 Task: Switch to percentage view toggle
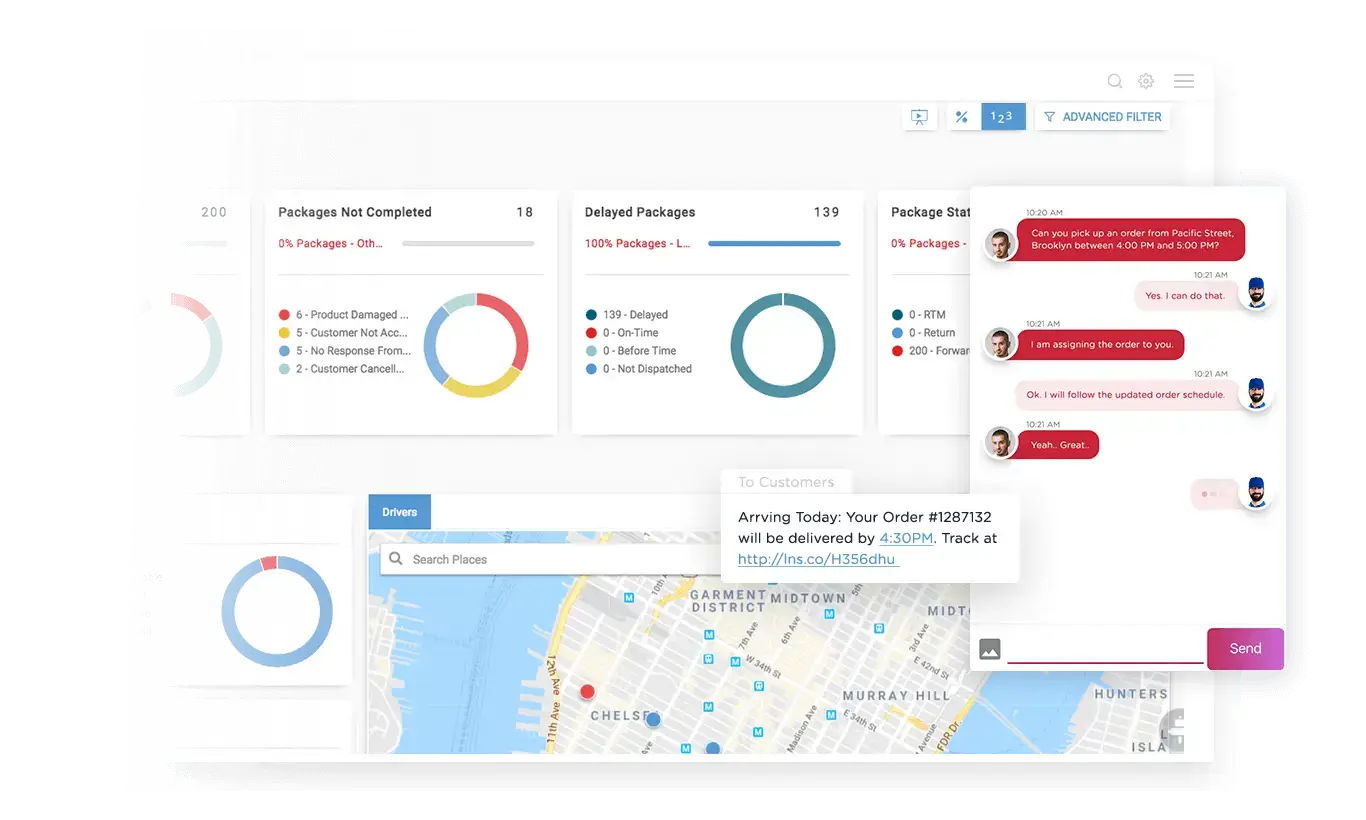[962, 117]
